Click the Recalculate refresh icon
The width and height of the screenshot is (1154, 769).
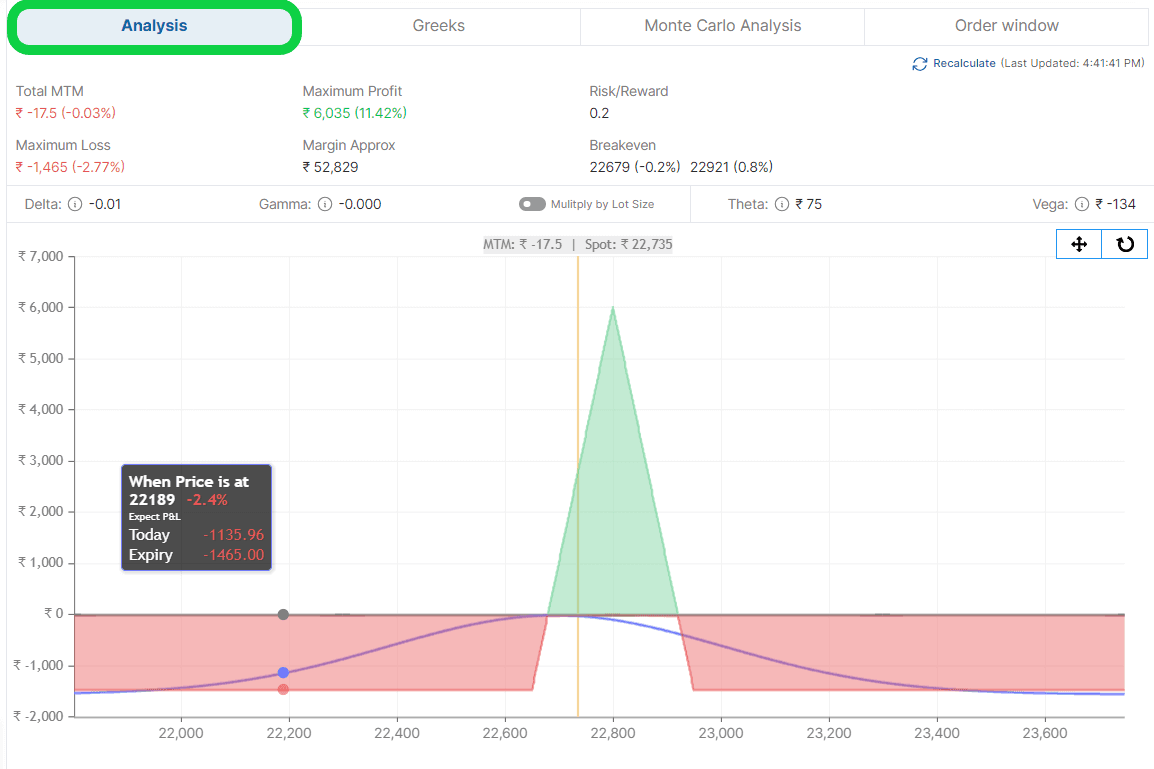[920, 64]
